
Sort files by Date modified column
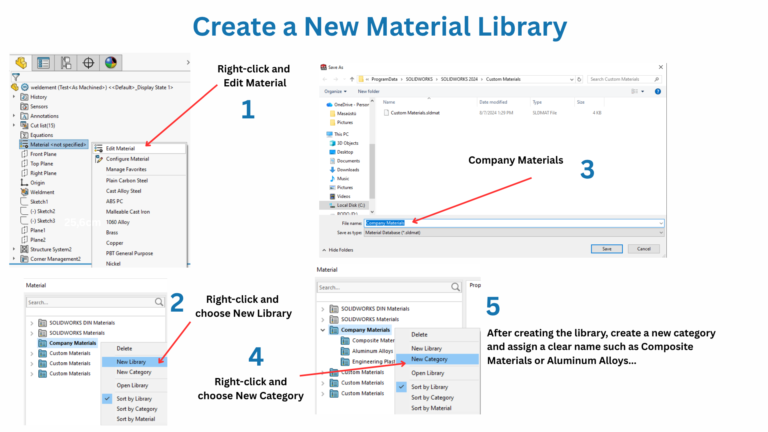493,102
